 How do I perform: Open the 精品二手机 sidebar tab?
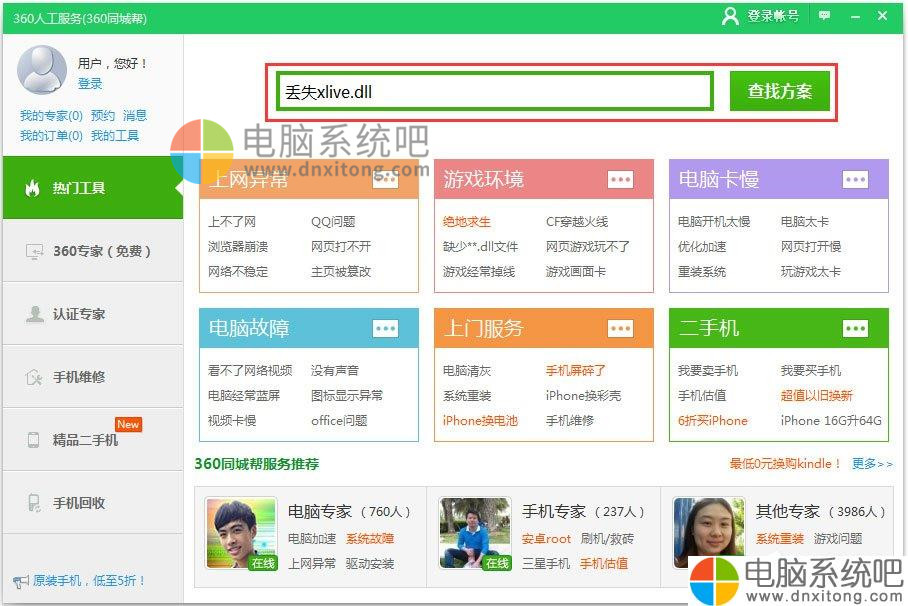coord(93,440)
